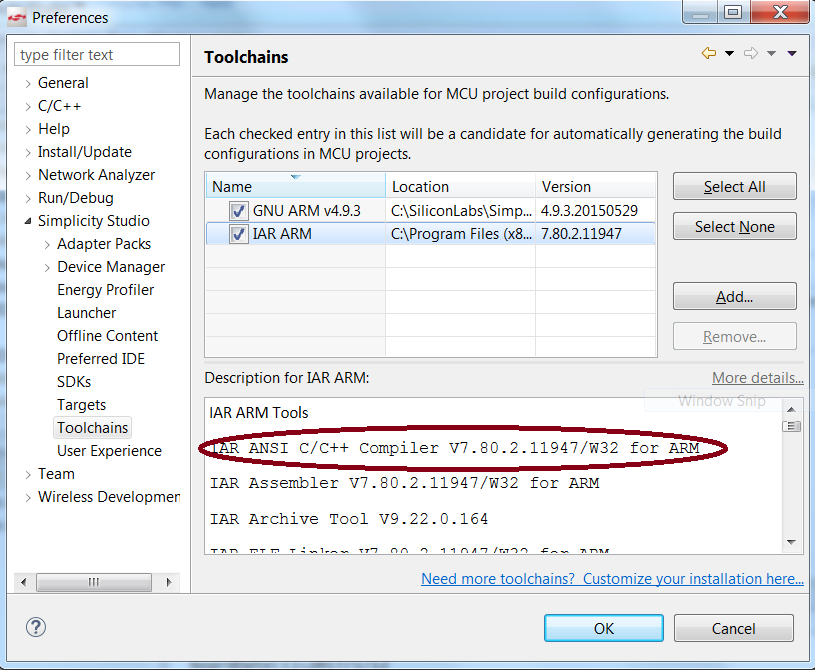The image size is (815, 670).
Task: Expand the Adapter Packs node
Action: 47,244
